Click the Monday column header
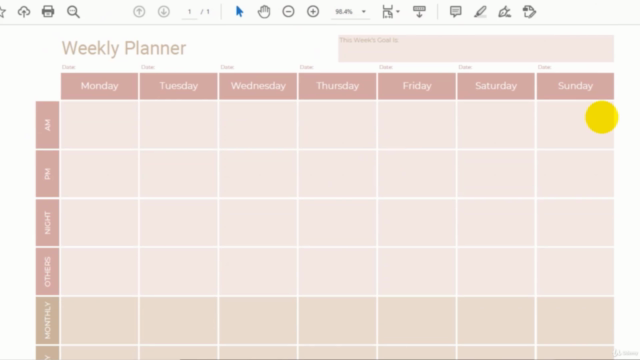Image resolution: width=640 pixels, height=360 pixels. click(100, 86)
